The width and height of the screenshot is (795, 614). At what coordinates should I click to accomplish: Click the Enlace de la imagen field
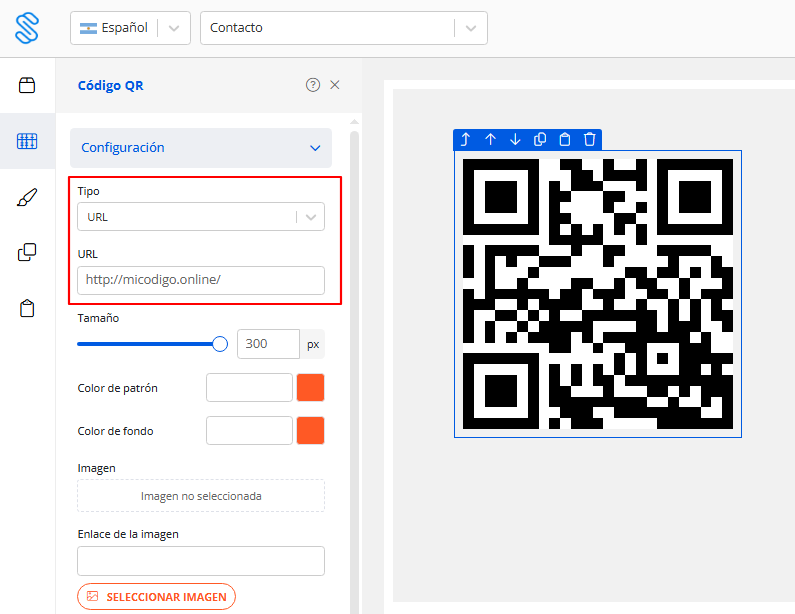201,561
